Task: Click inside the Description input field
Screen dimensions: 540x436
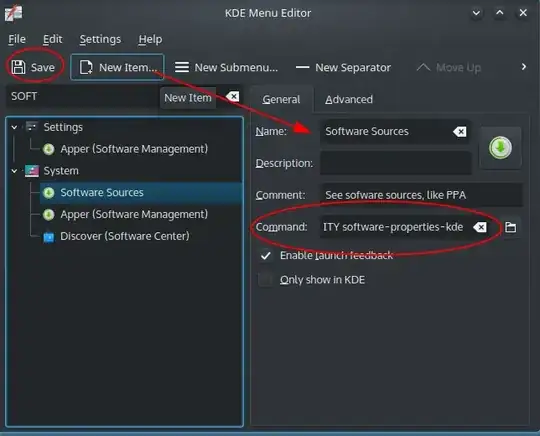Action: click(x=396, y=163)
